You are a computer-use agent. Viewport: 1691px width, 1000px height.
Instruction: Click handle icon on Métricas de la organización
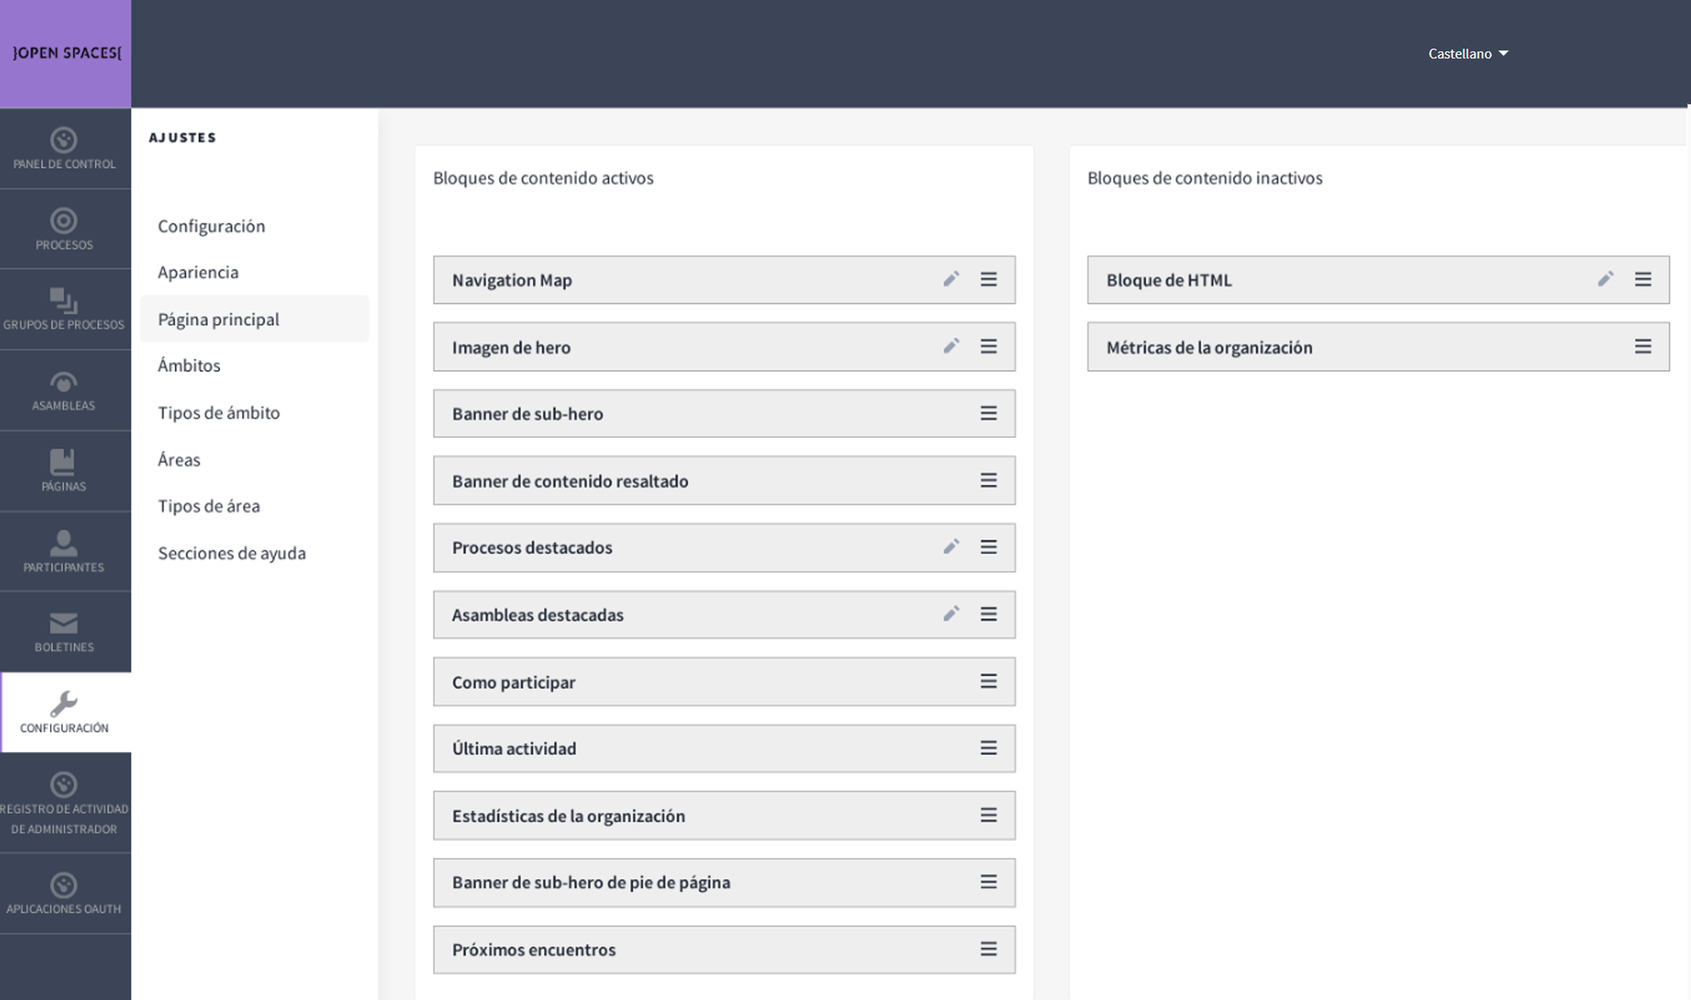[x=1642, y=346]
